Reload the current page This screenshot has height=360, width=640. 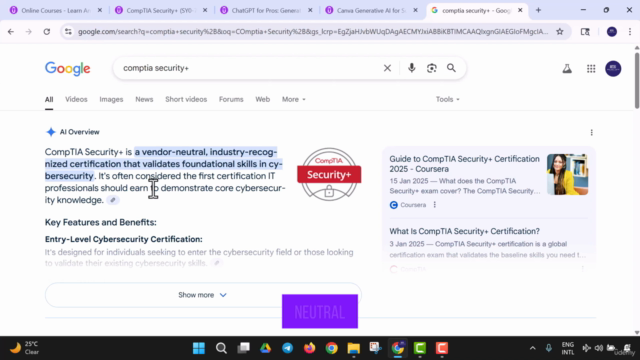47,31
